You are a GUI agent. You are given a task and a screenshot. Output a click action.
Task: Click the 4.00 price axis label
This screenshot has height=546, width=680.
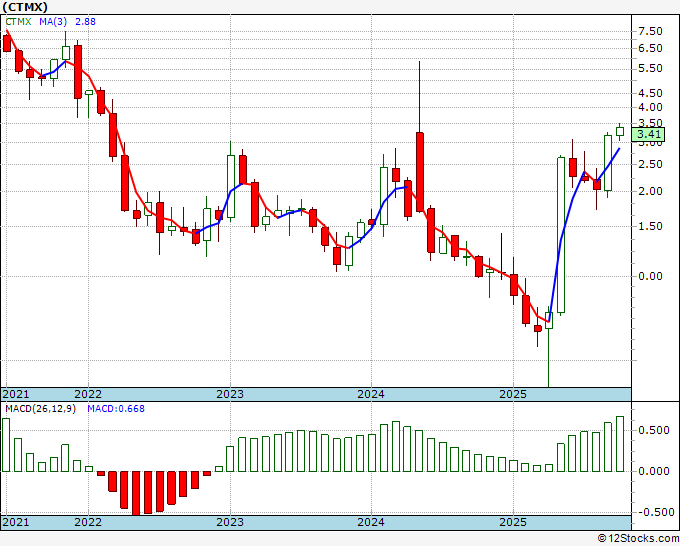coord(650,107)
